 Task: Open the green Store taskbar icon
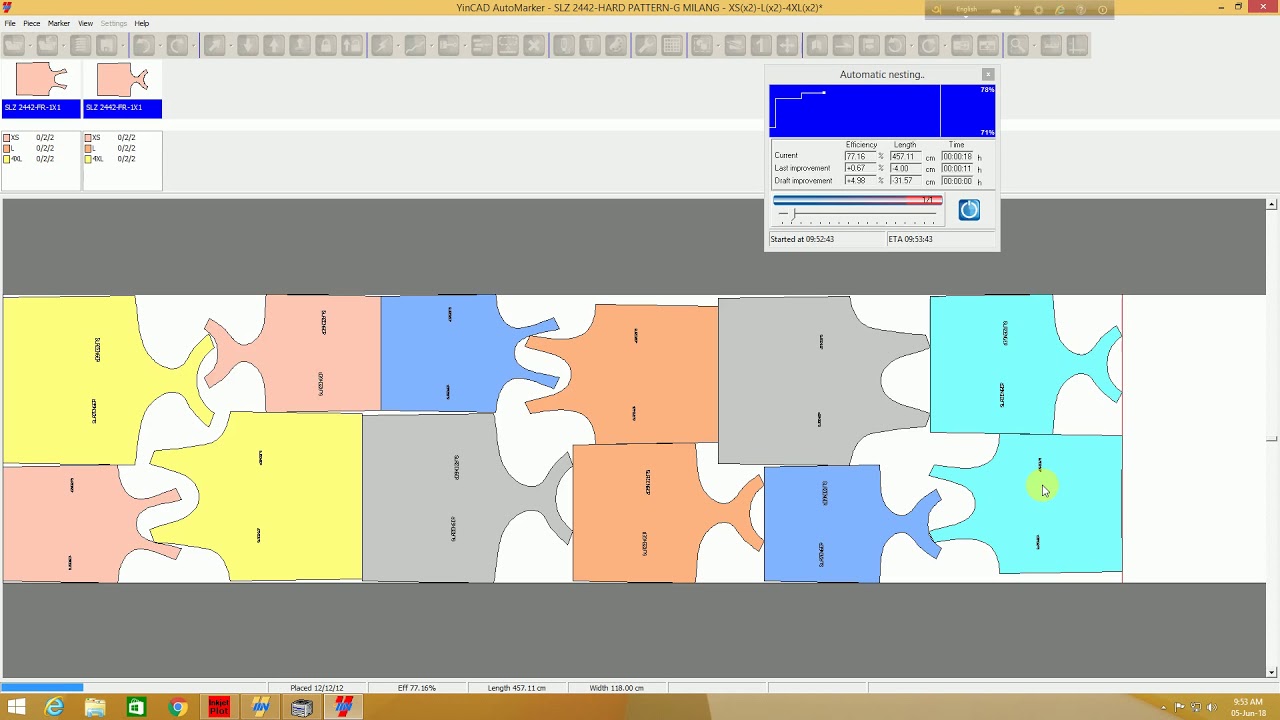136,707
